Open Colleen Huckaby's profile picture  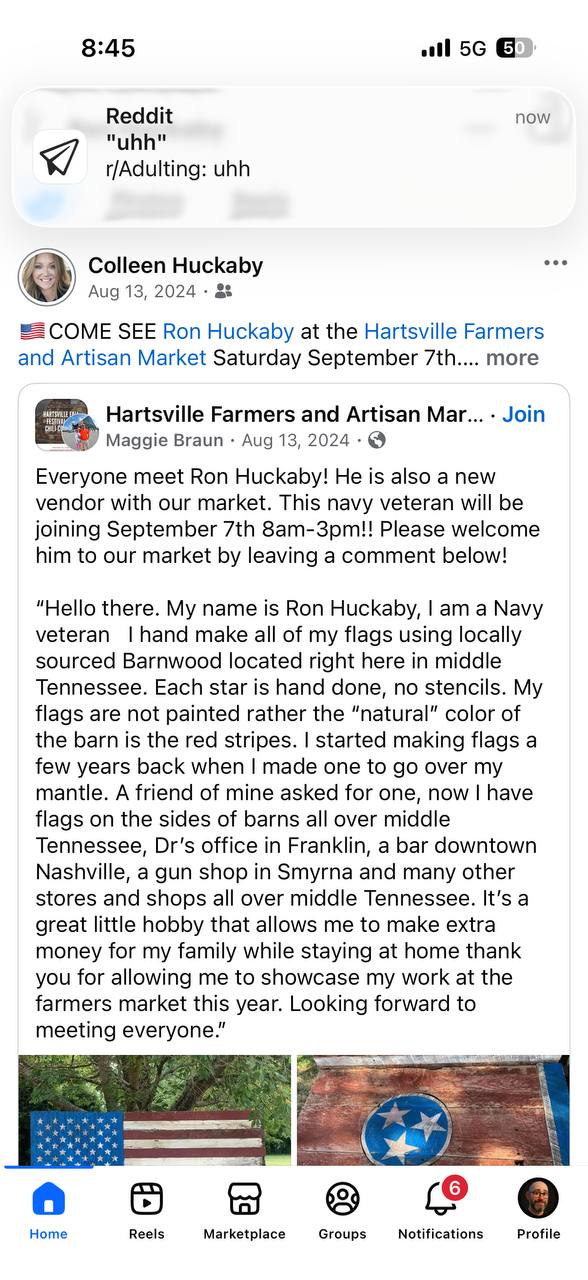click(47, 277)
